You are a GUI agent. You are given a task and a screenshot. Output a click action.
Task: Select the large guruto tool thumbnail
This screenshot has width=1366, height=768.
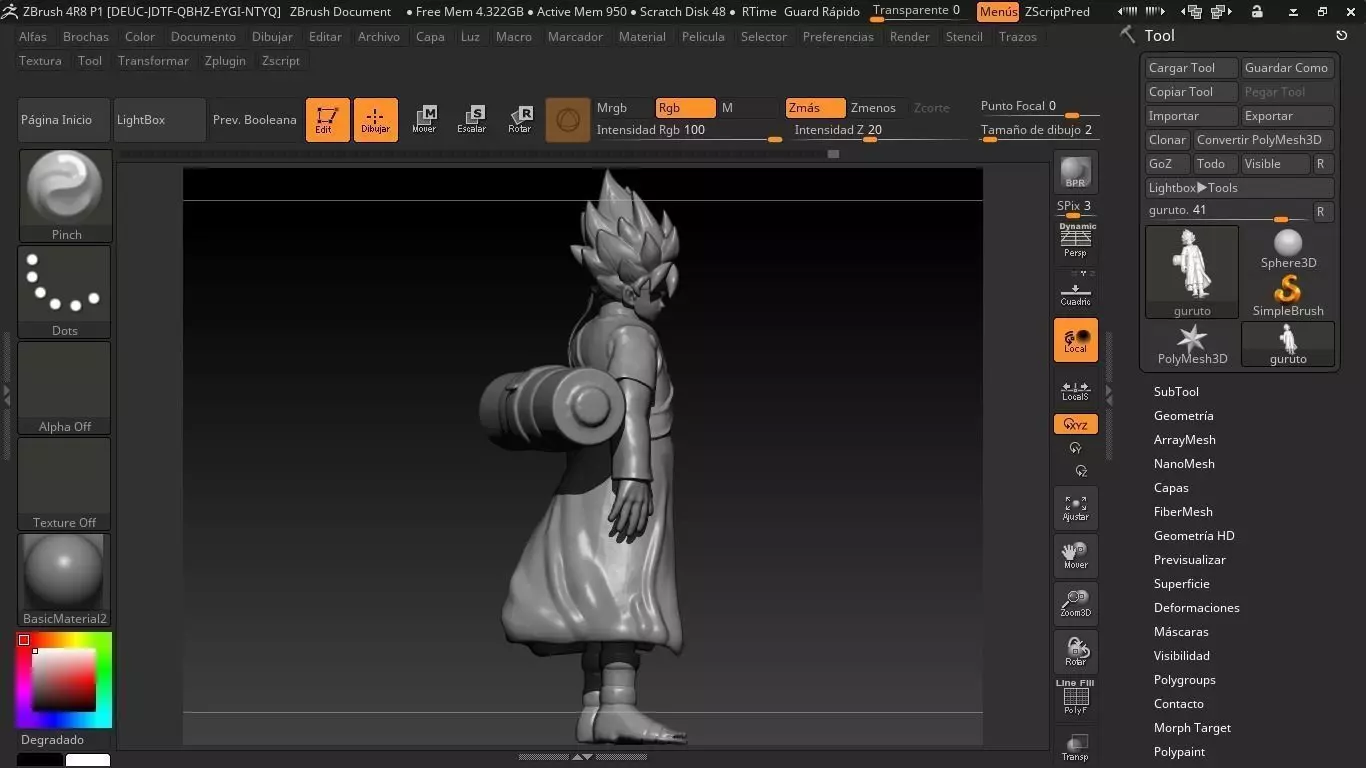1192,272
